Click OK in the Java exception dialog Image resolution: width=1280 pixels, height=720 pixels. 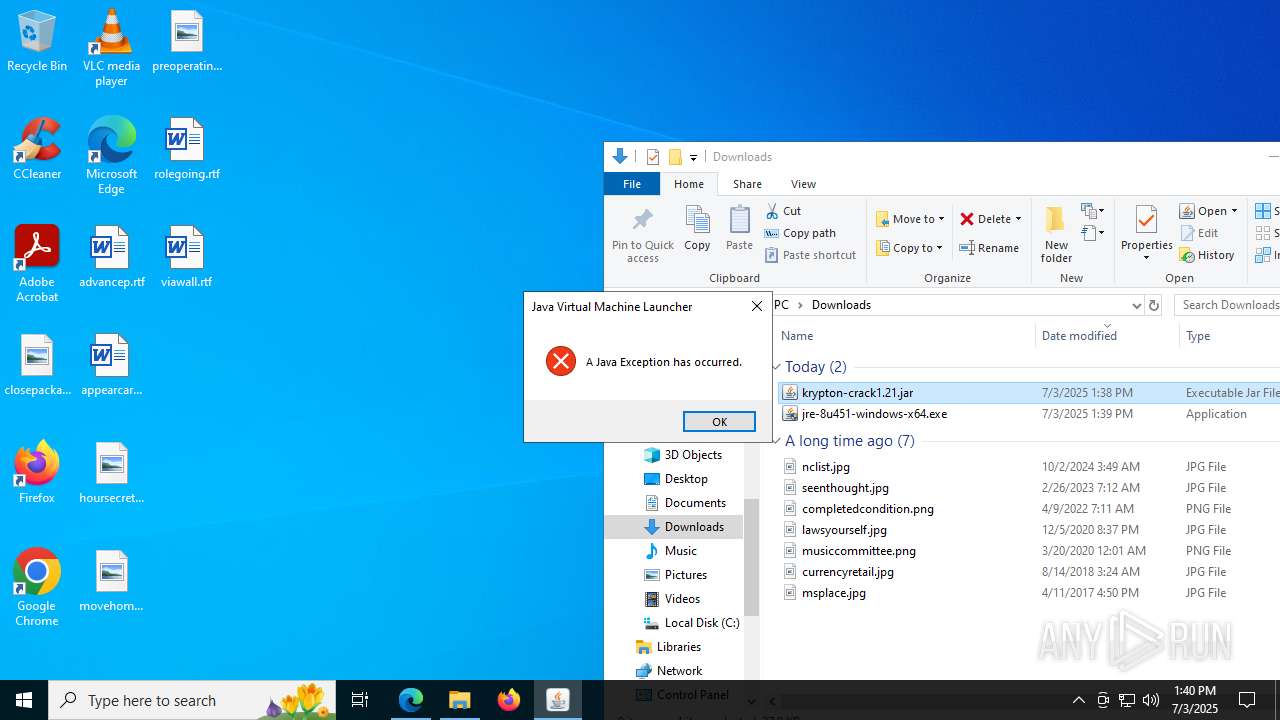[x=719, y=422]
